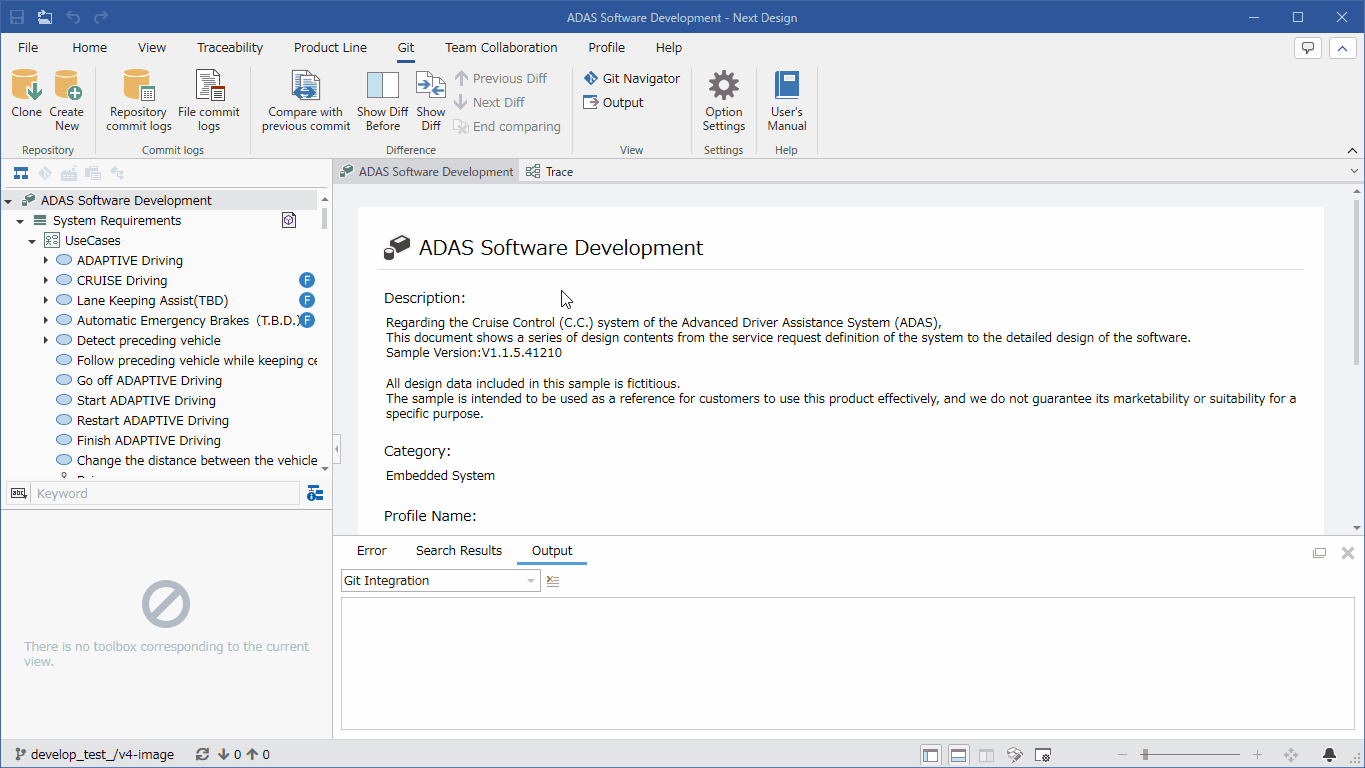Expand the Lane Keeping Assist(TBD) node
Image resolution: width=1365 pixels, height=768 pixels.
45,300
